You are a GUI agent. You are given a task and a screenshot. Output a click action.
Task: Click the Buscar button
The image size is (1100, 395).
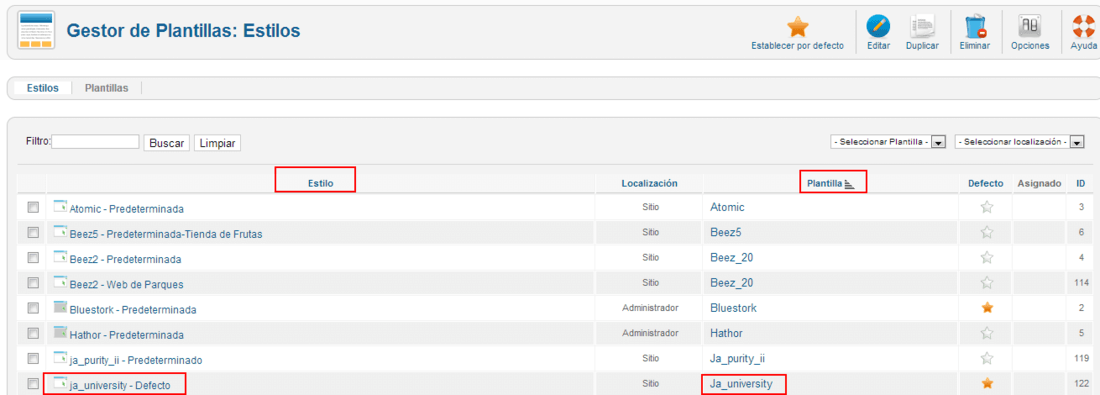point(166,142)
